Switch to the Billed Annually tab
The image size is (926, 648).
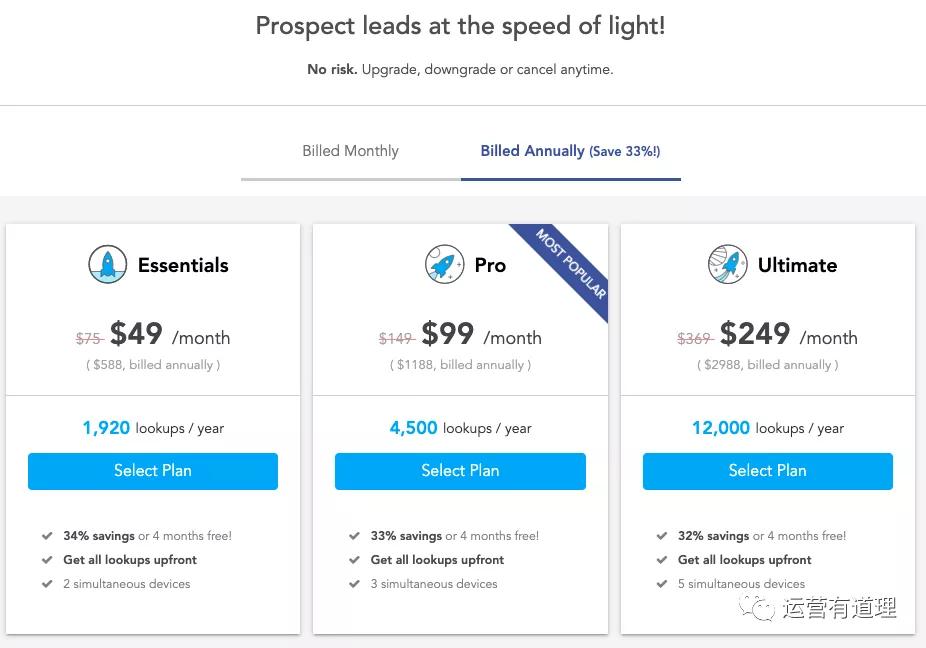pos(570,151)
